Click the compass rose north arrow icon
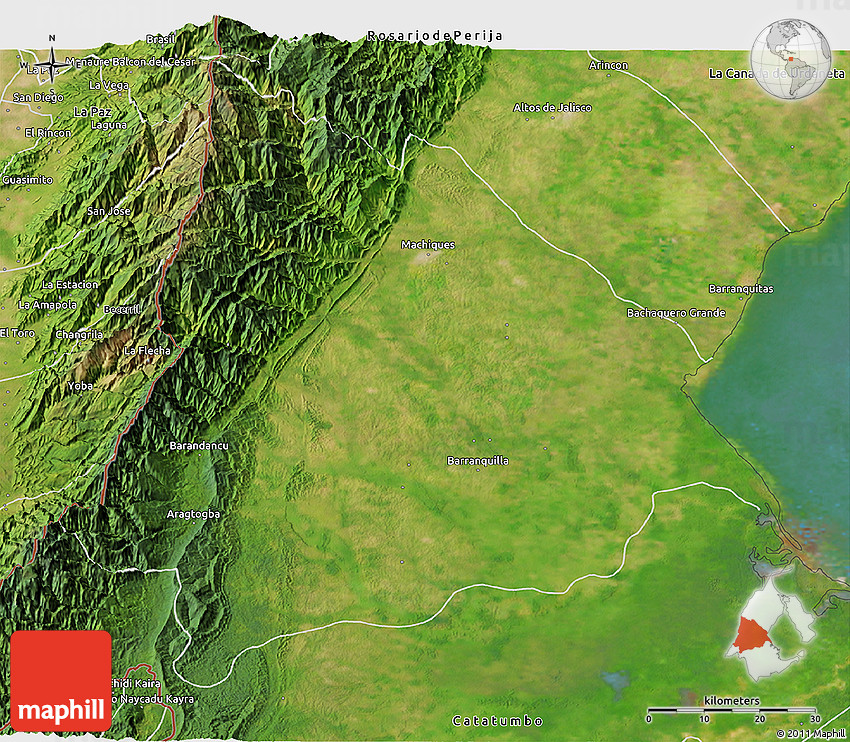 pos(52,56)
